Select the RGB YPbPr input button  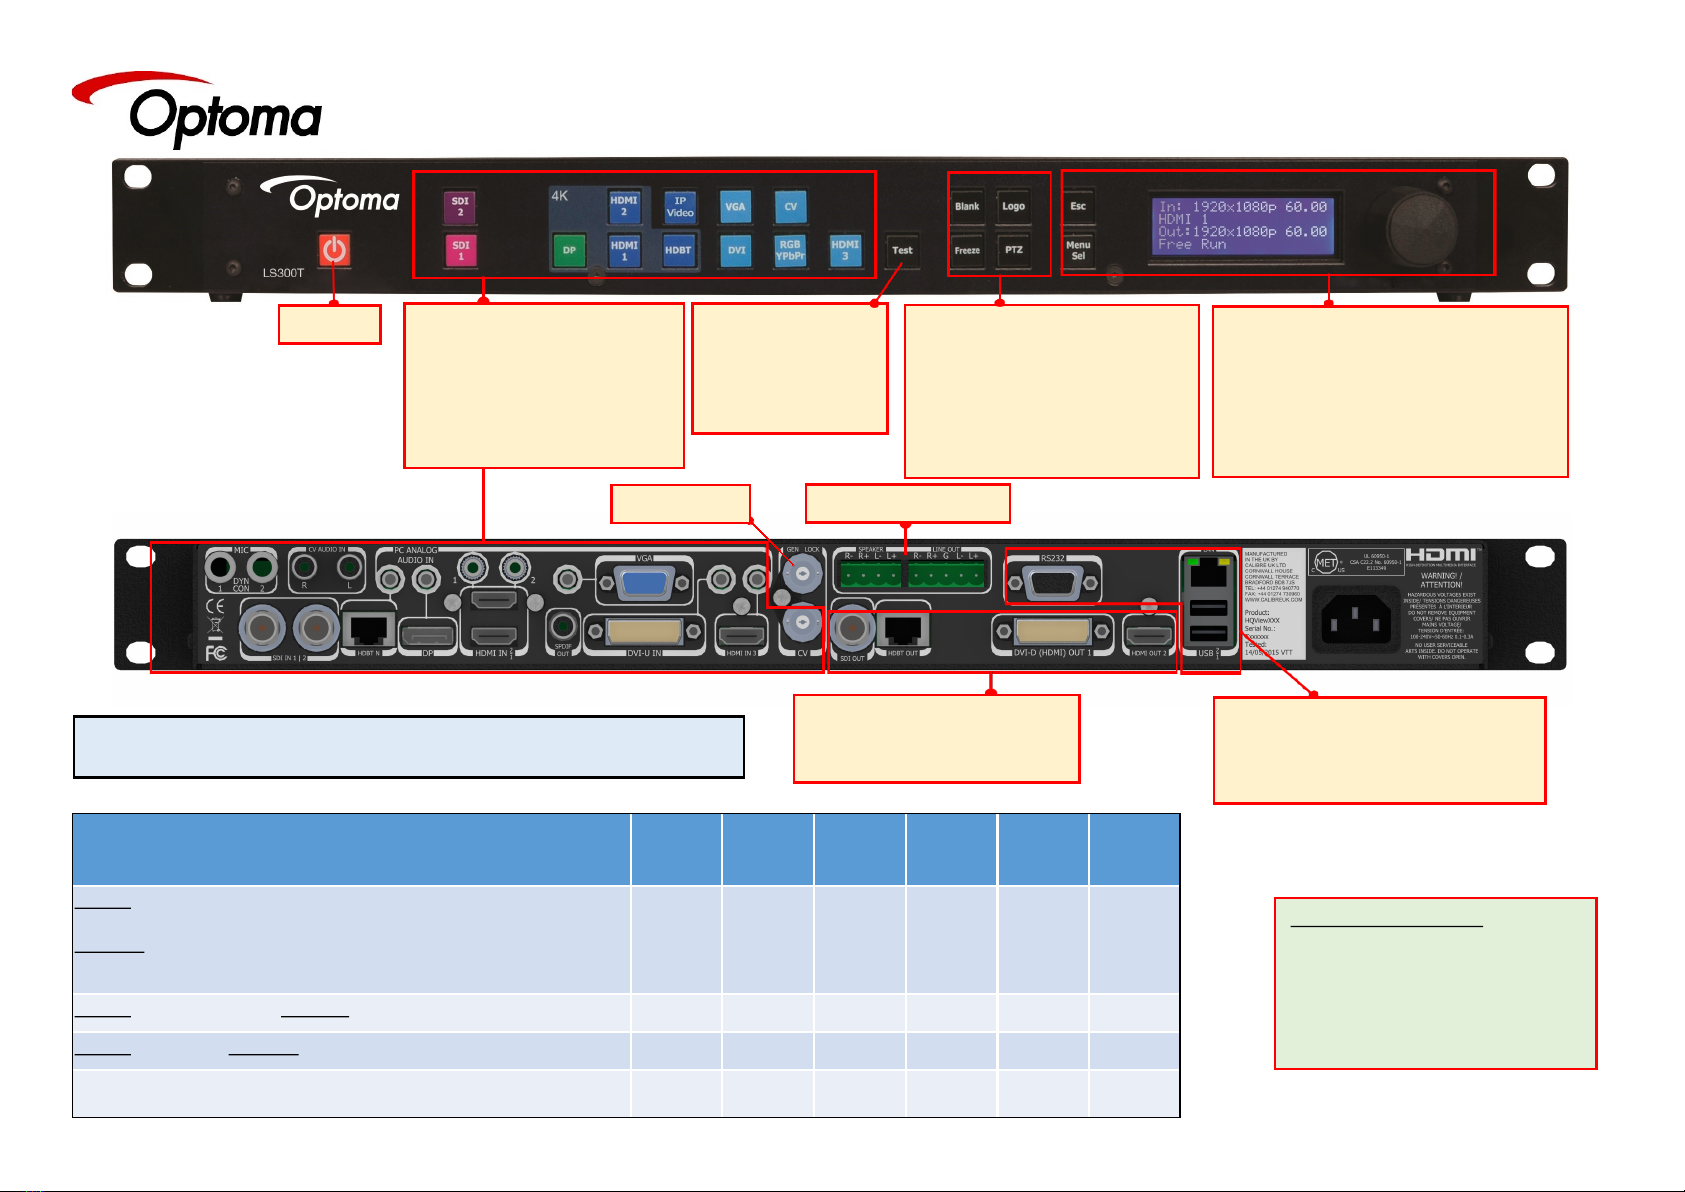tap(790, 250)
